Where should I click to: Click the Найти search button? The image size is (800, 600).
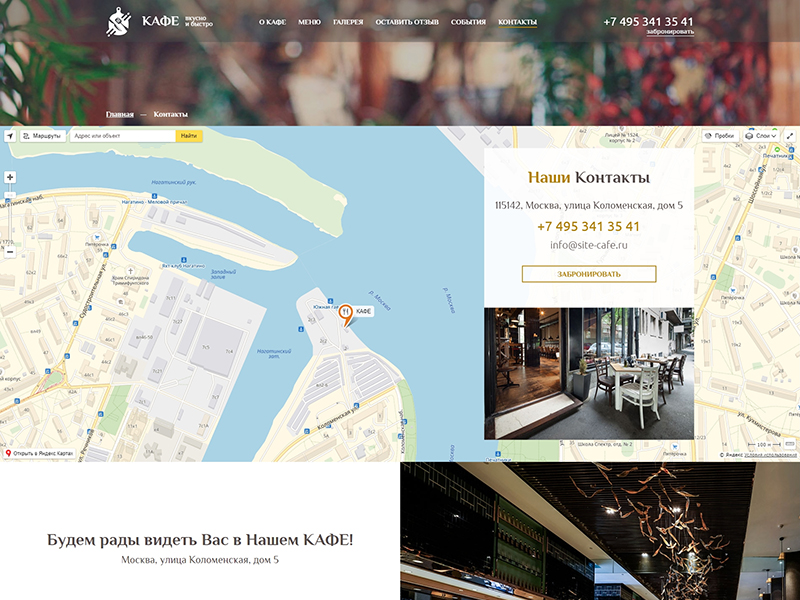coord(189,136)
